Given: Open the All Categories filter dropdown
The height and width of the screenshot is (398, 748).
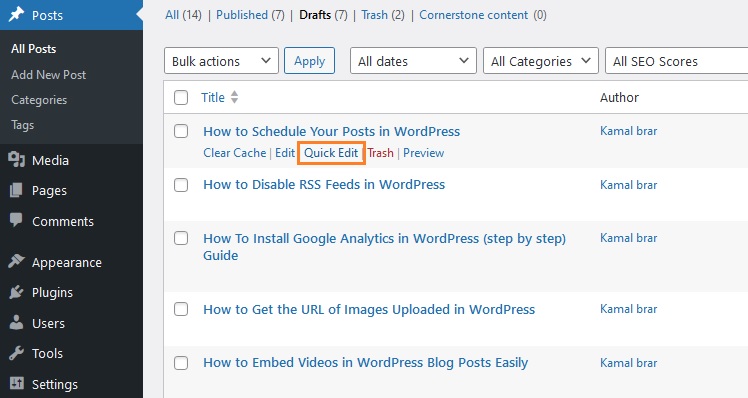Looking at the screenshot, I should [540, 61].
